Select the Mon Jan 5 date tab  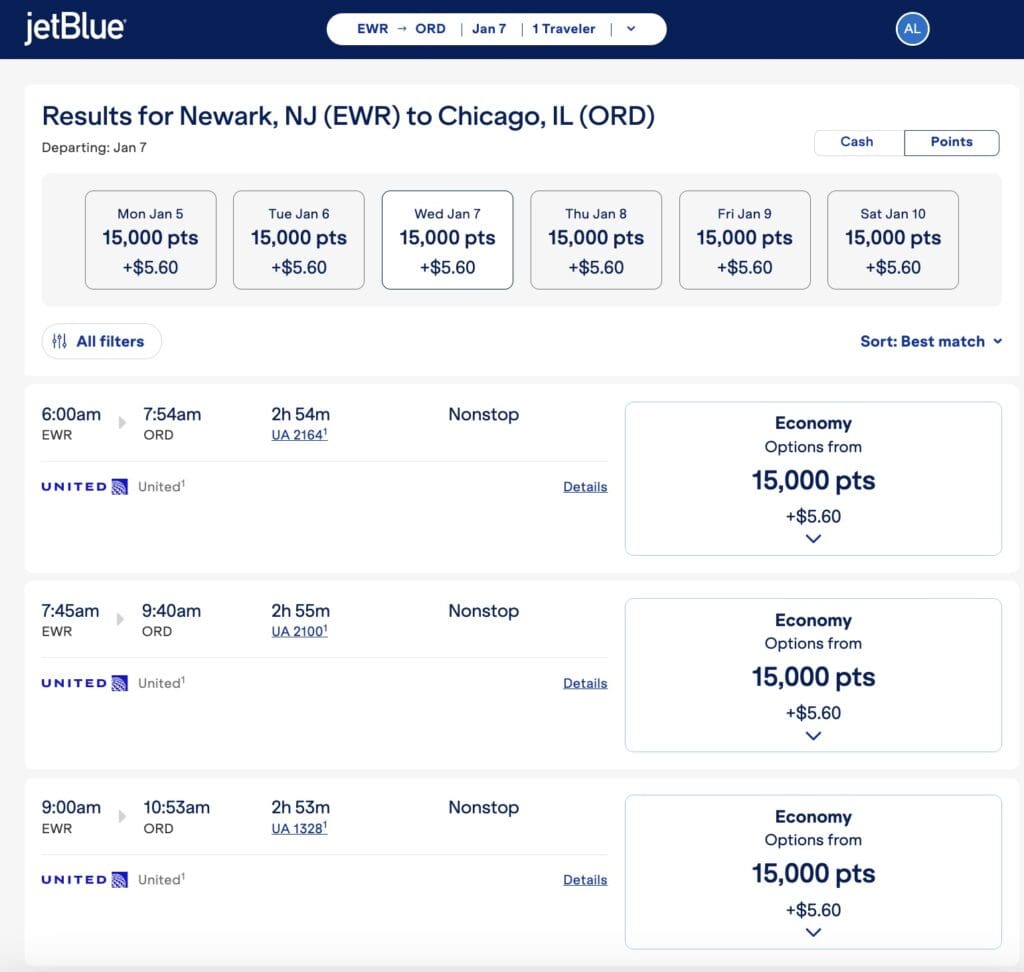[151, 240]
